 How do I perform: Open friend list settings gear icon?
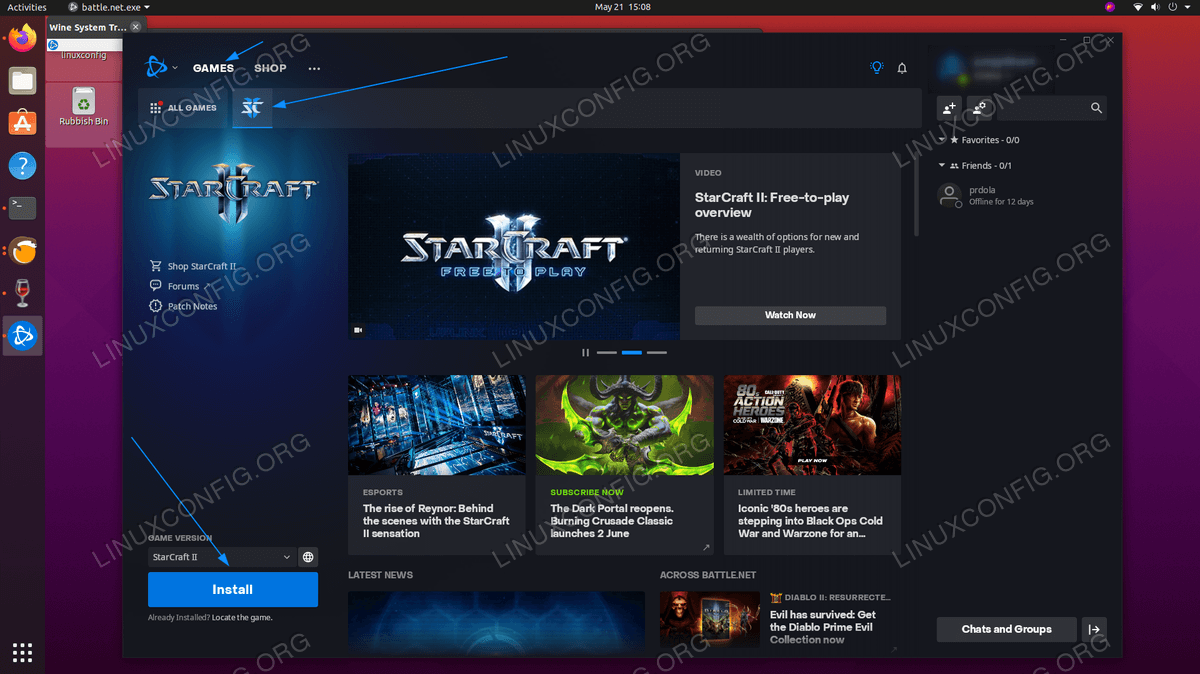(979, 108)
